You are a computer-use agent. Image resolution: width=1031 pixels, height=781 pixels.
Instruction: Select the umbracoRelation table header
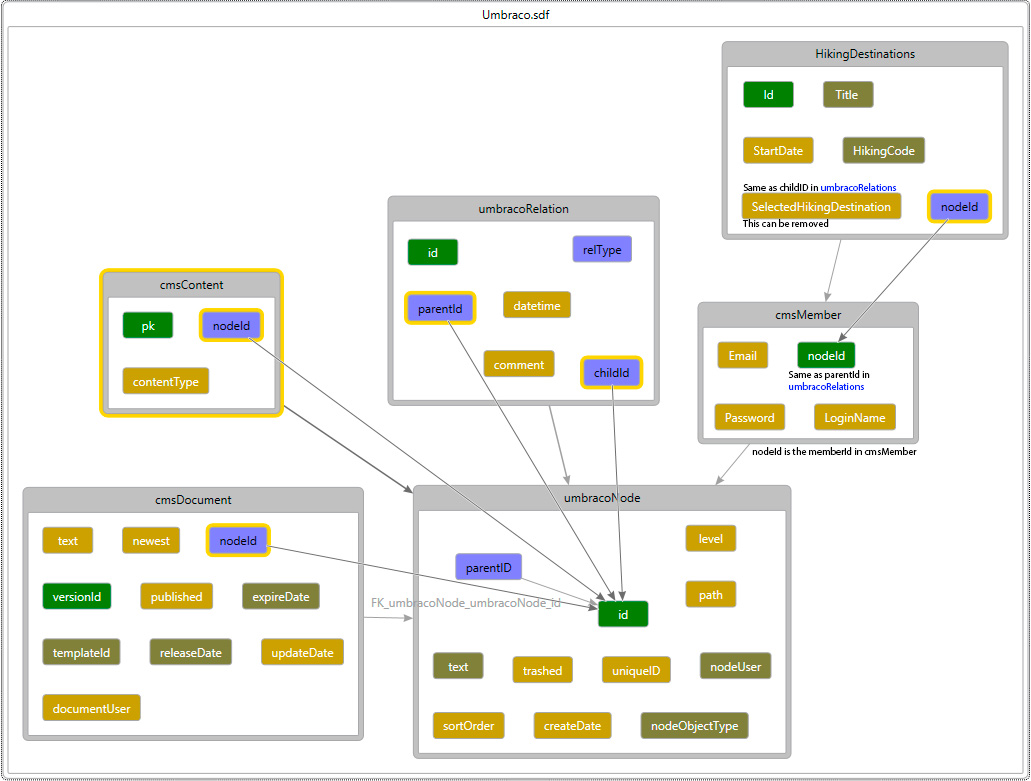[x=523, y=209]
